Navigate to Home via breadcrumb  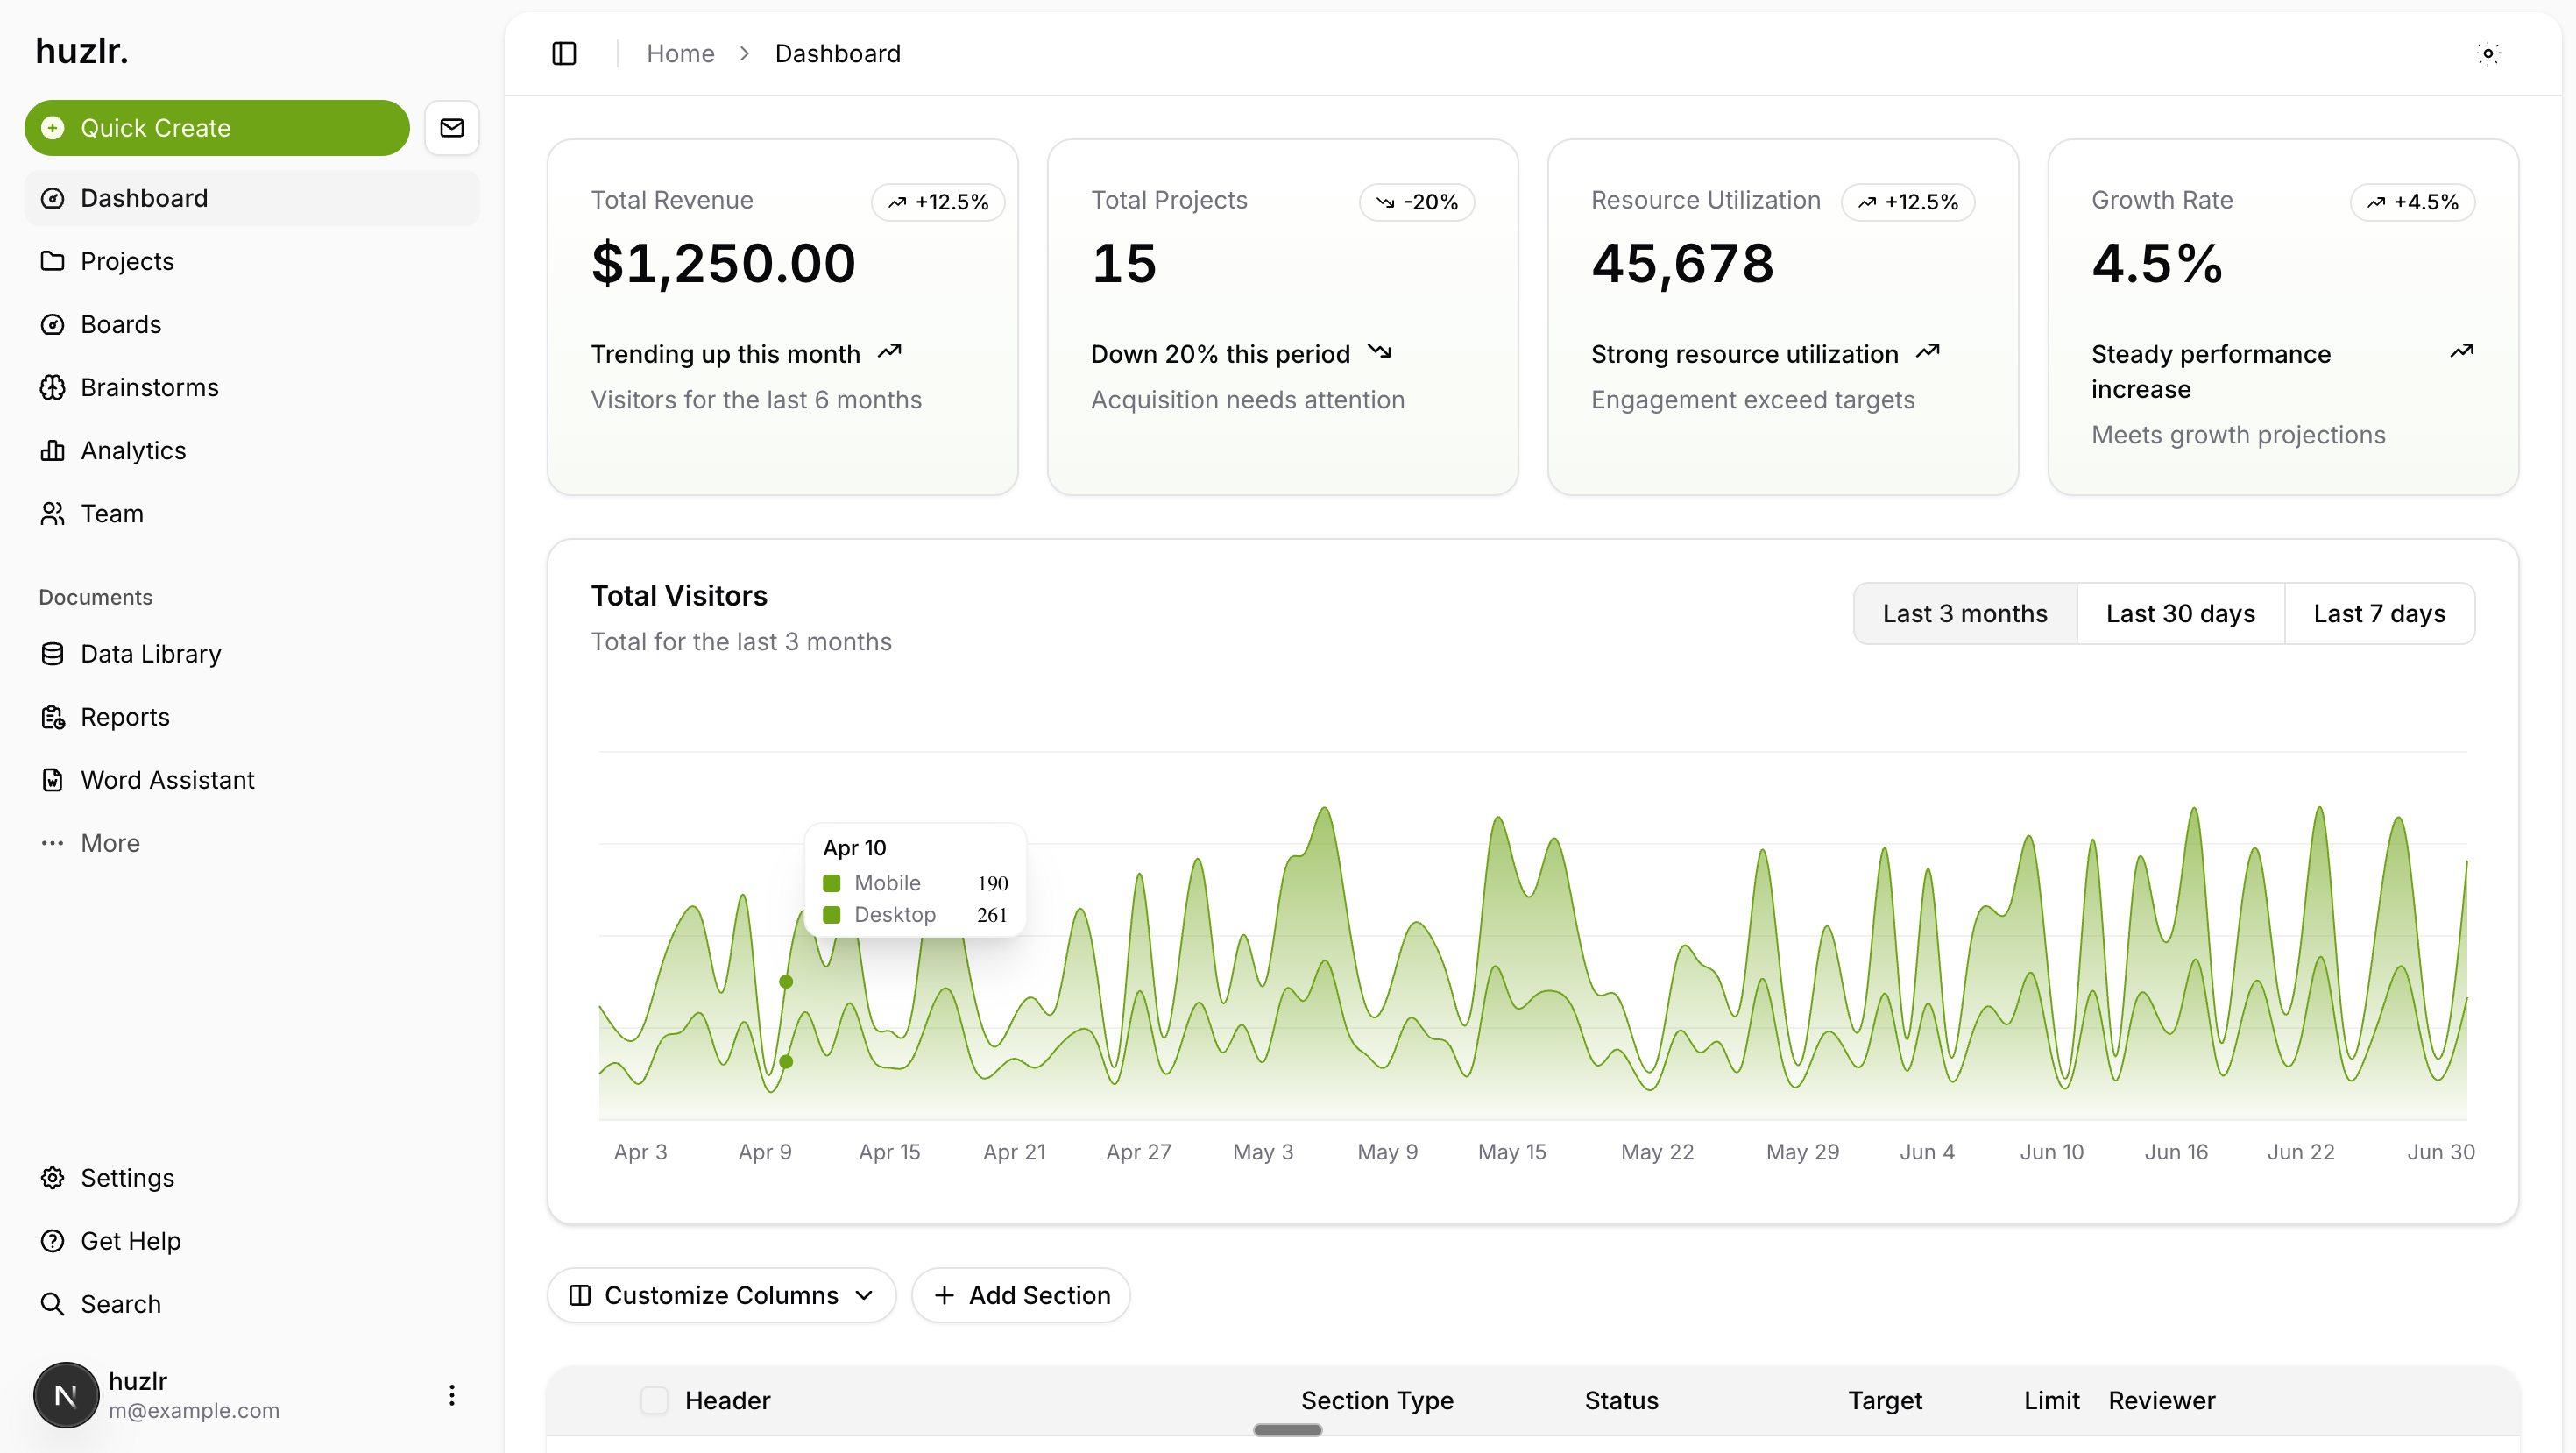pyautogui.click(x=680, y=53)
